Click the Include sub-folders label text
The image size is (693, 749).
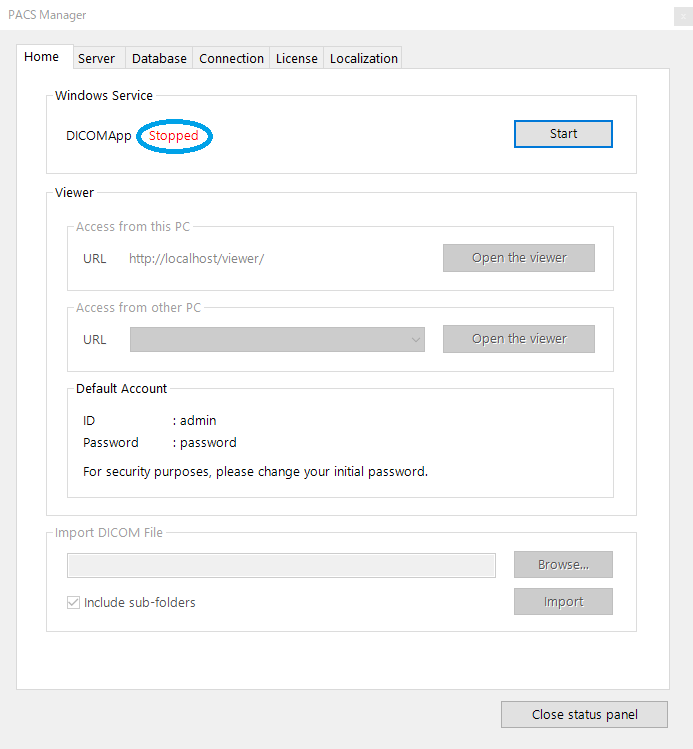(139, 602)
